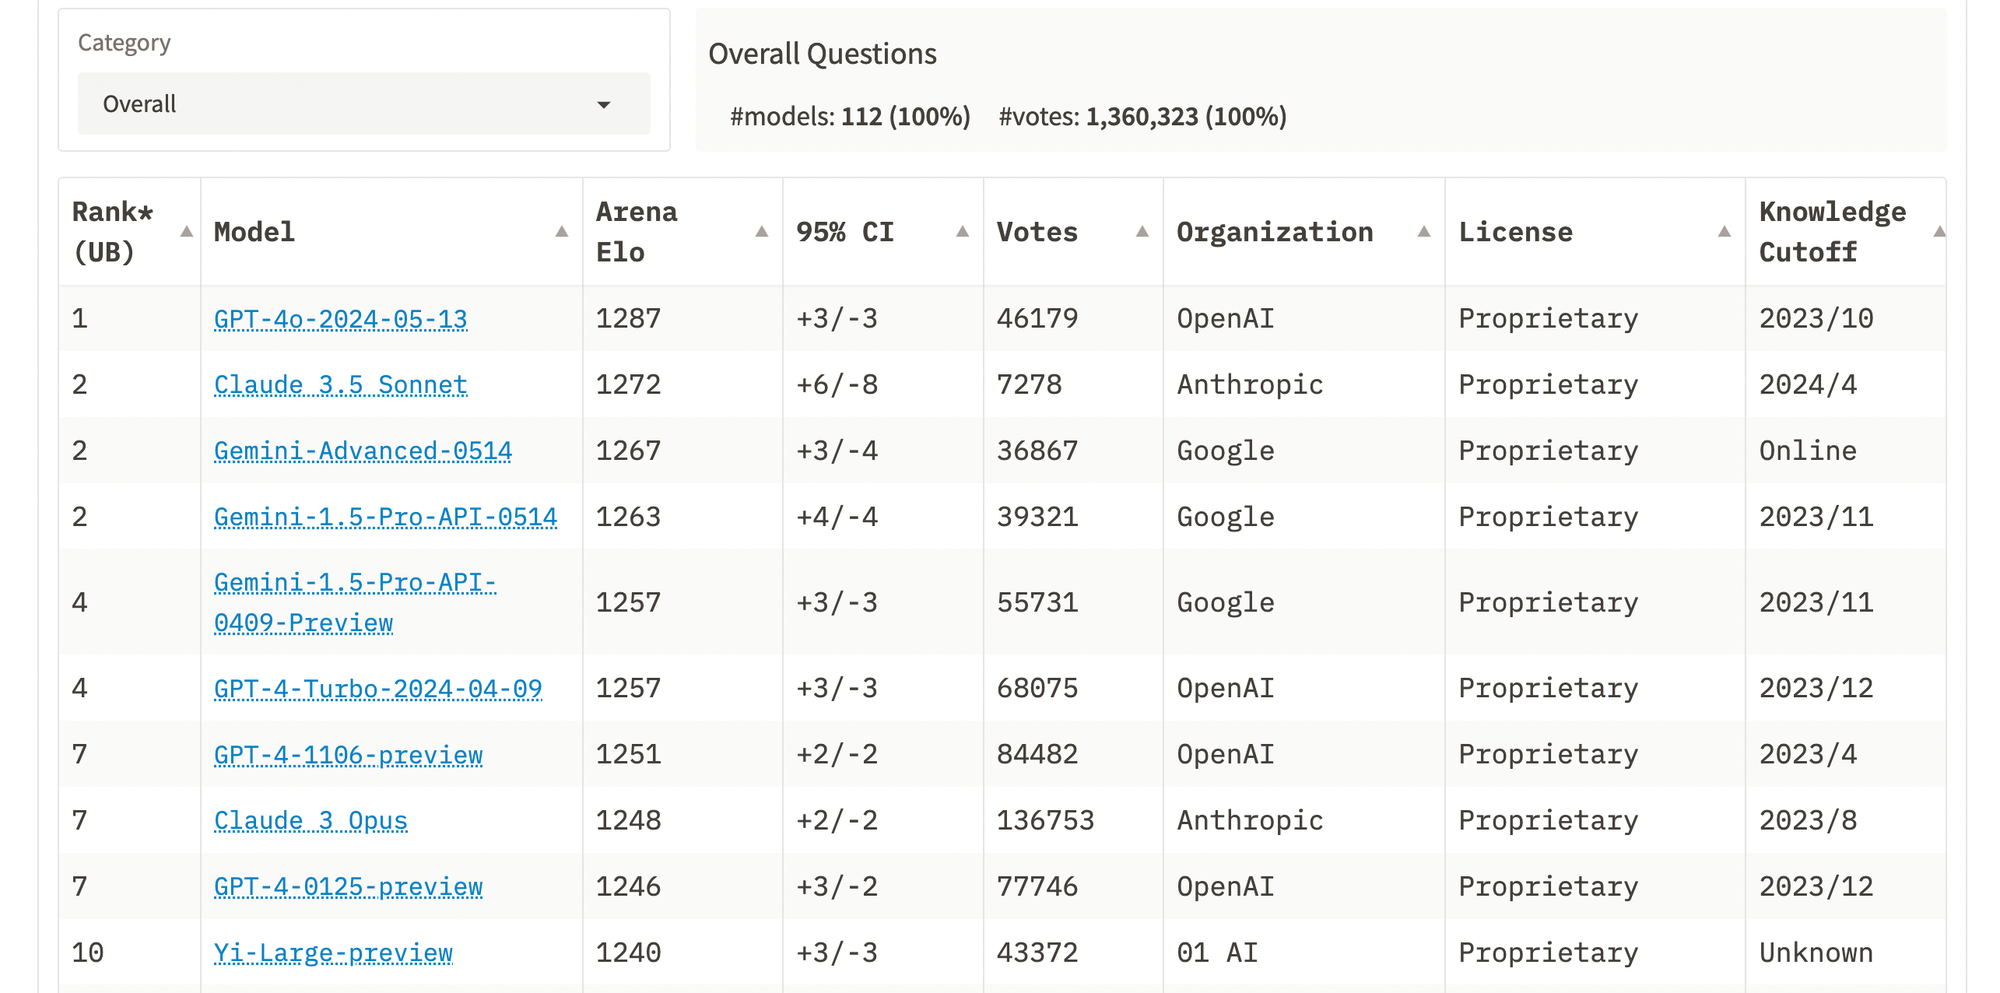Go to GPT-4-0125-preview model link
Viewport: 2000px width, 993px height.
pos(348,887)
